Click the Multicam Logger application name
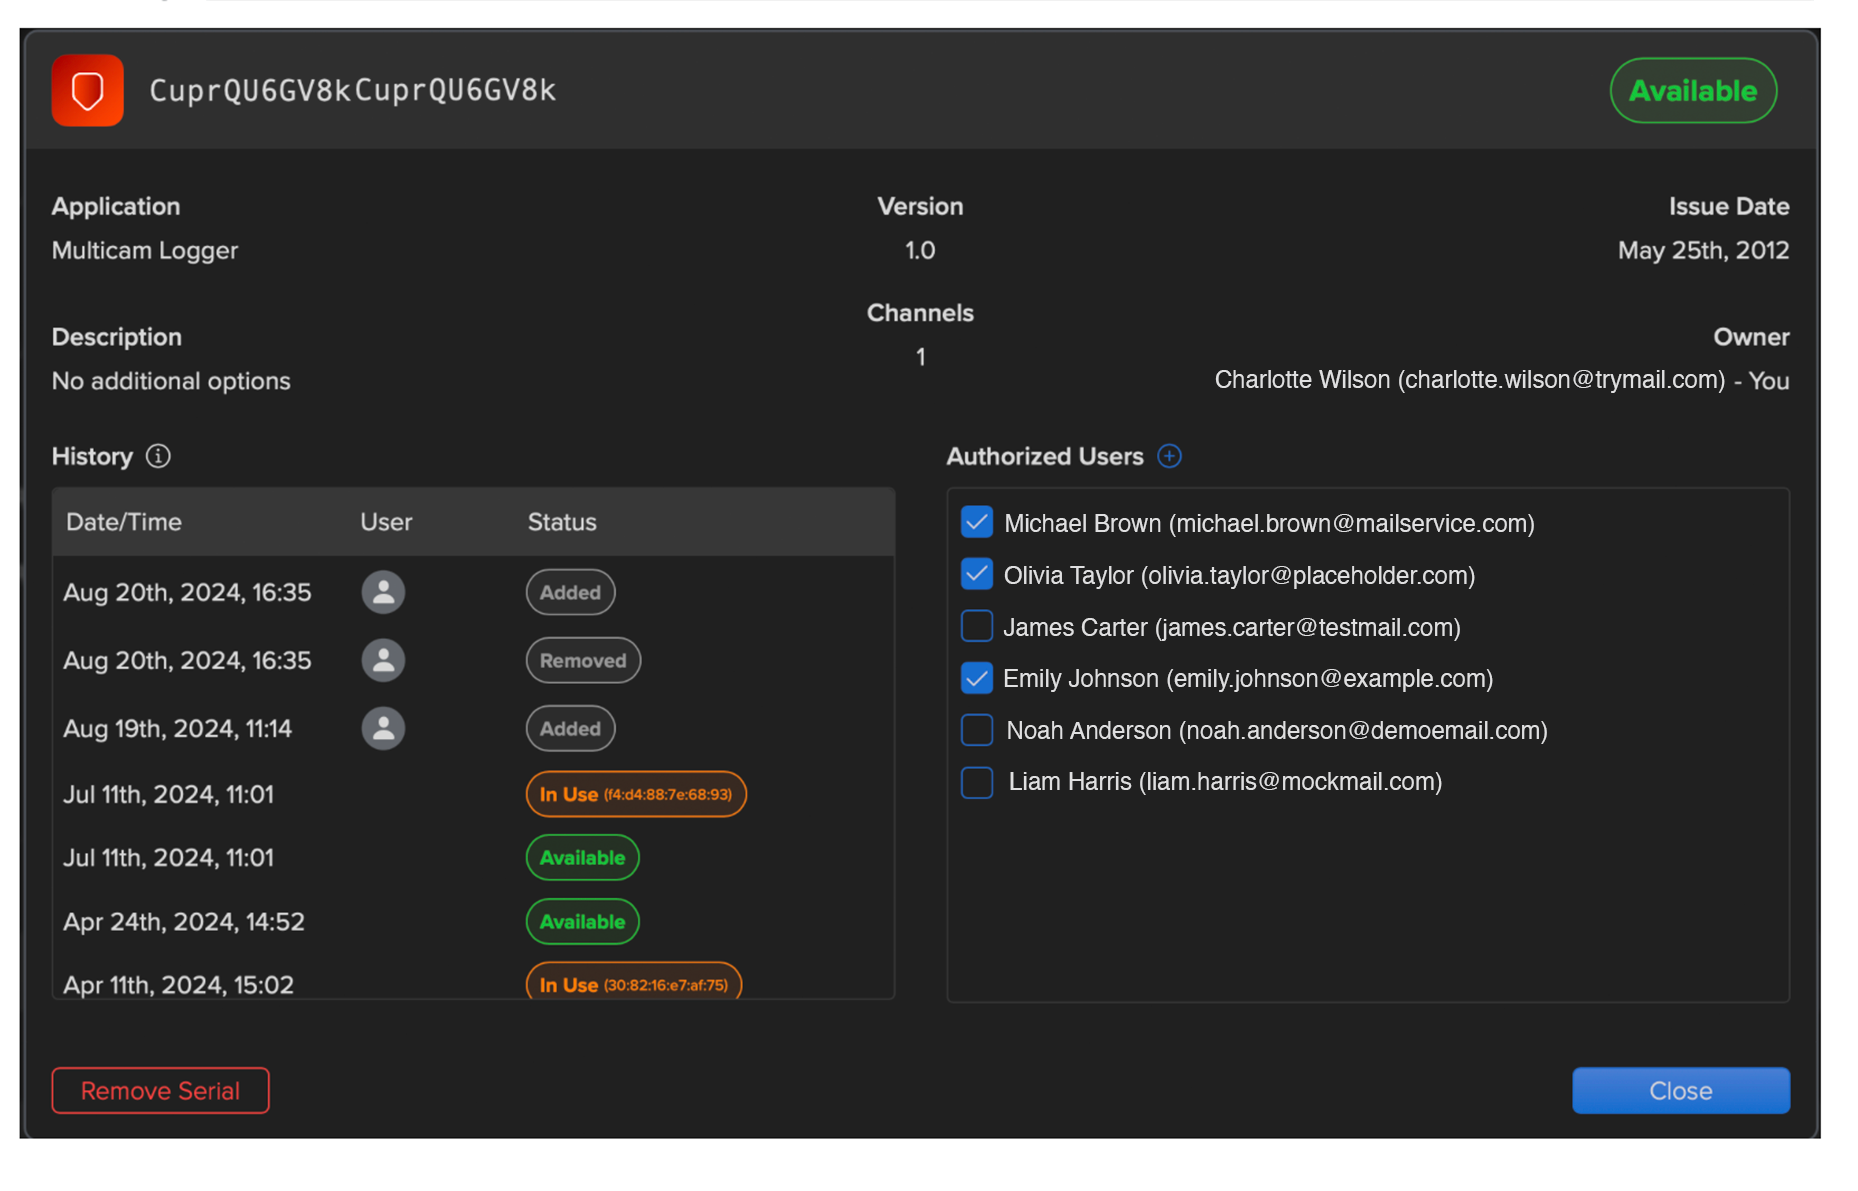This screenshot has height=1191, width=1858. point(145,250)
